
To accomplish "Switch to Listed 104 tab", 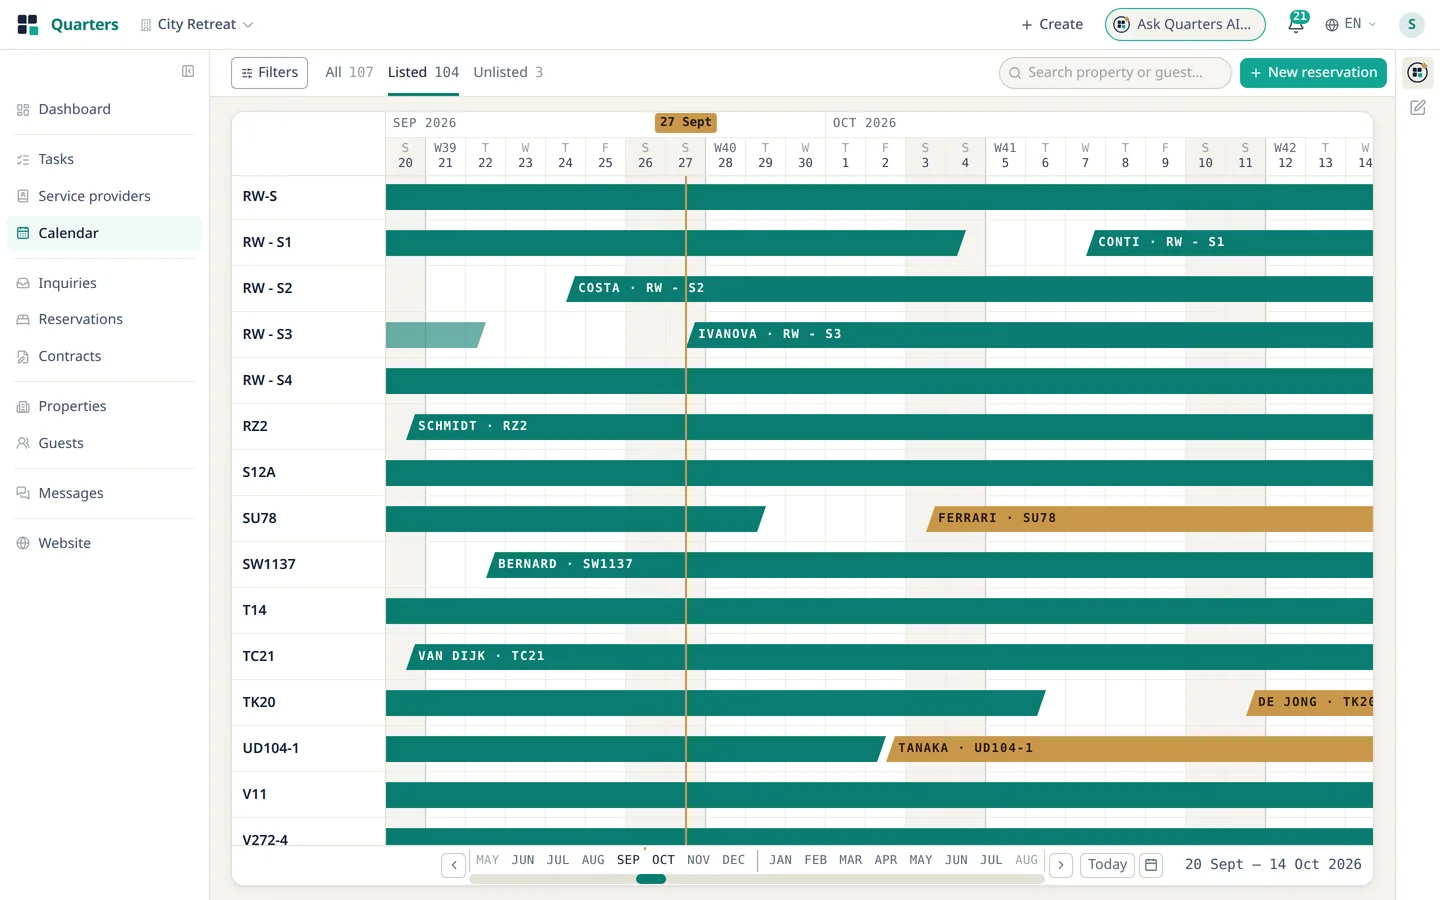I will 423,72.
